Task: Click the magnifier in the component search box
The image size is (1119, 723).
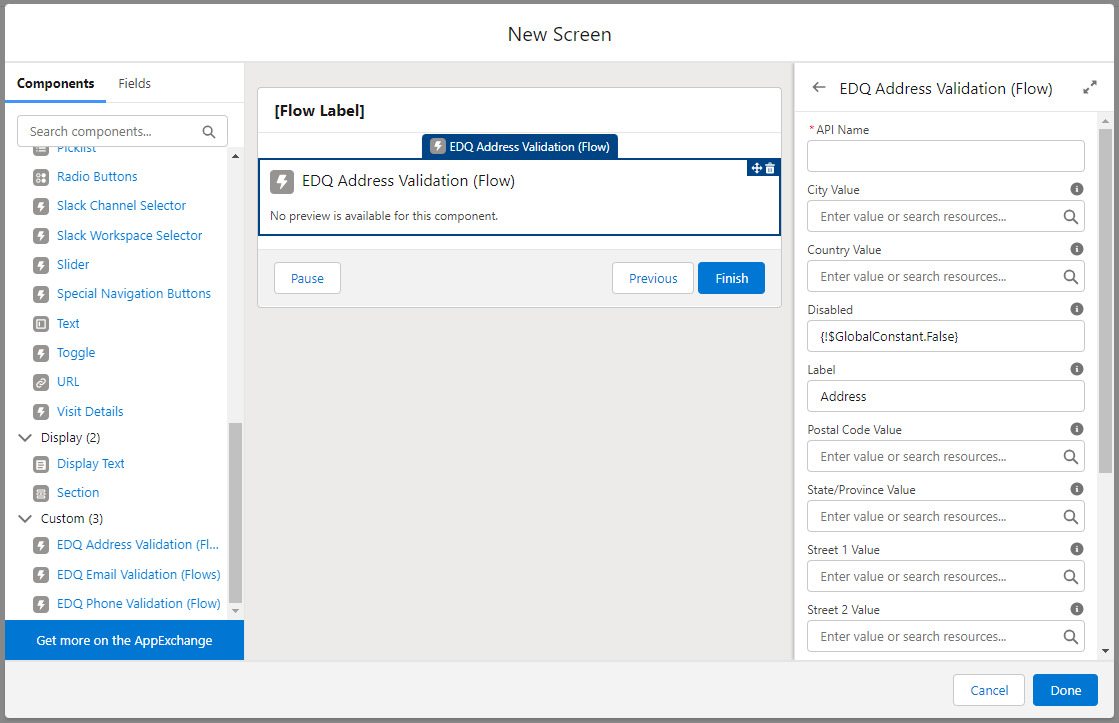Action: [x=209, y=131]
